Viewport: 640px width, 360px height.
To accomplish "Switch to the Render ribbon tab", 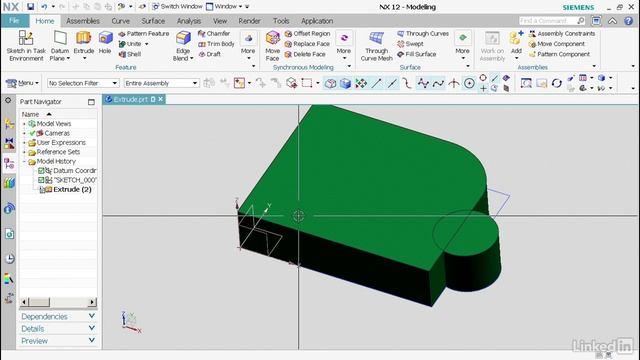I will 249,21.
